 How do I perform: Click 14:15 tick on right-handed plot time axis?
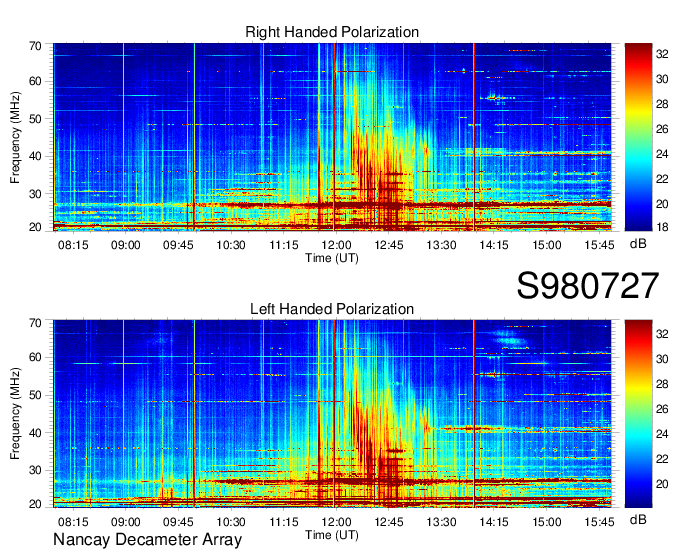click(x=494, y=245)
